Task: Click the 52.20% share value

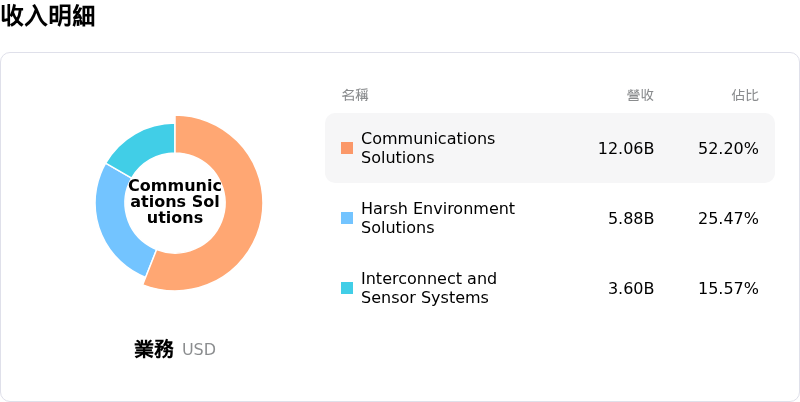Action: point(729,148)
